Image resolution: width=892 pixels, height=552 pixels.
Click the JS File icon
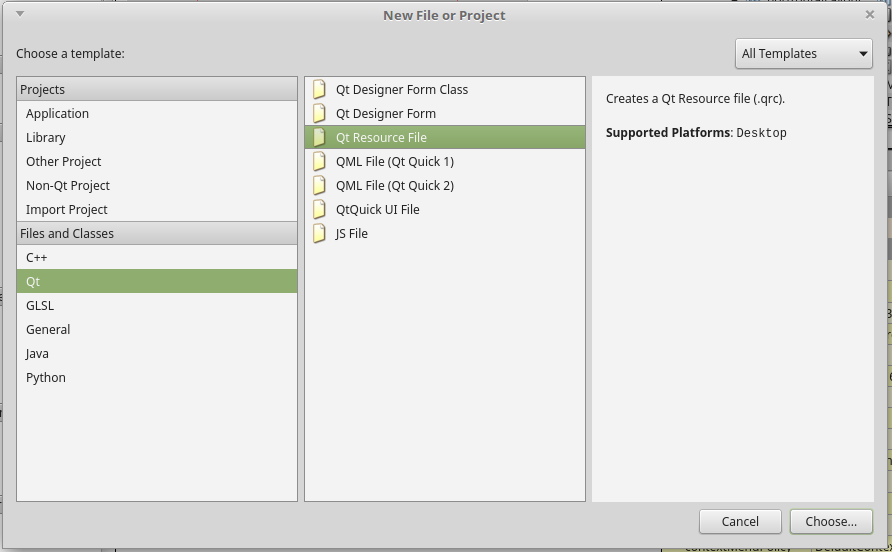click(319, 233)
